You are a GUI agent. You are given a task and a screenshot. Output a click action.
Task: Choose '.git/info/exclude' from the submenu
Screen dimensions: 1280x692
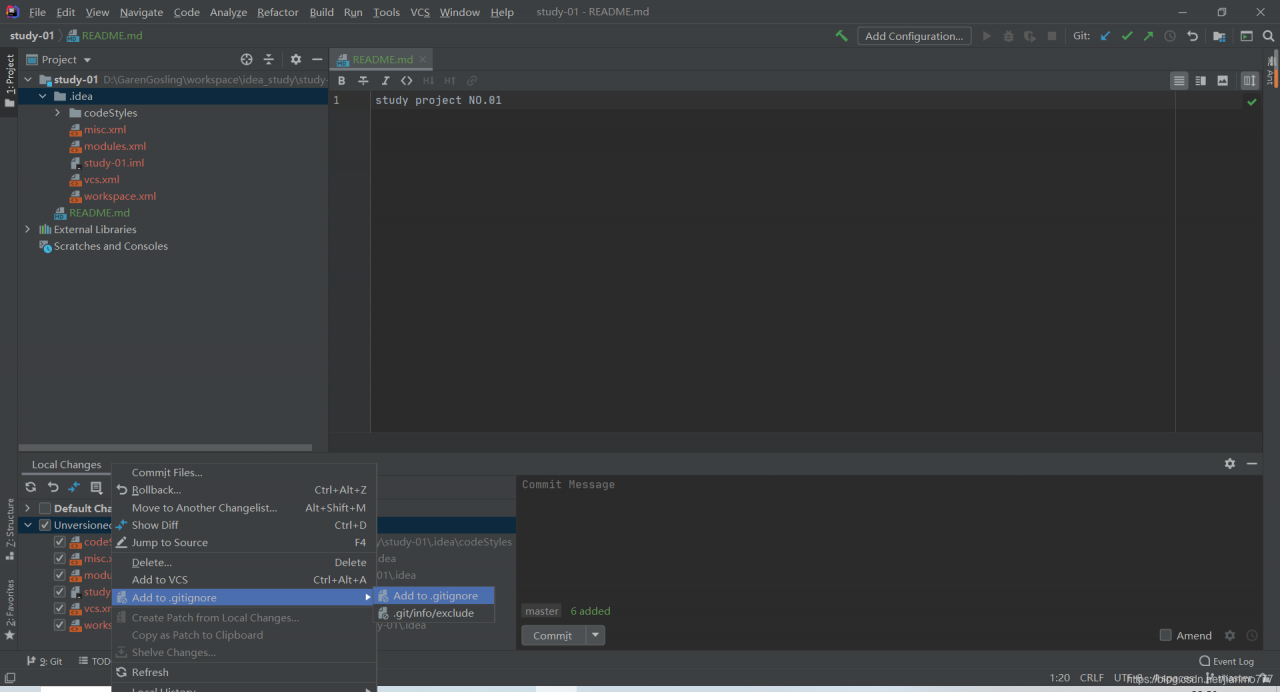(x=433, y=613)
